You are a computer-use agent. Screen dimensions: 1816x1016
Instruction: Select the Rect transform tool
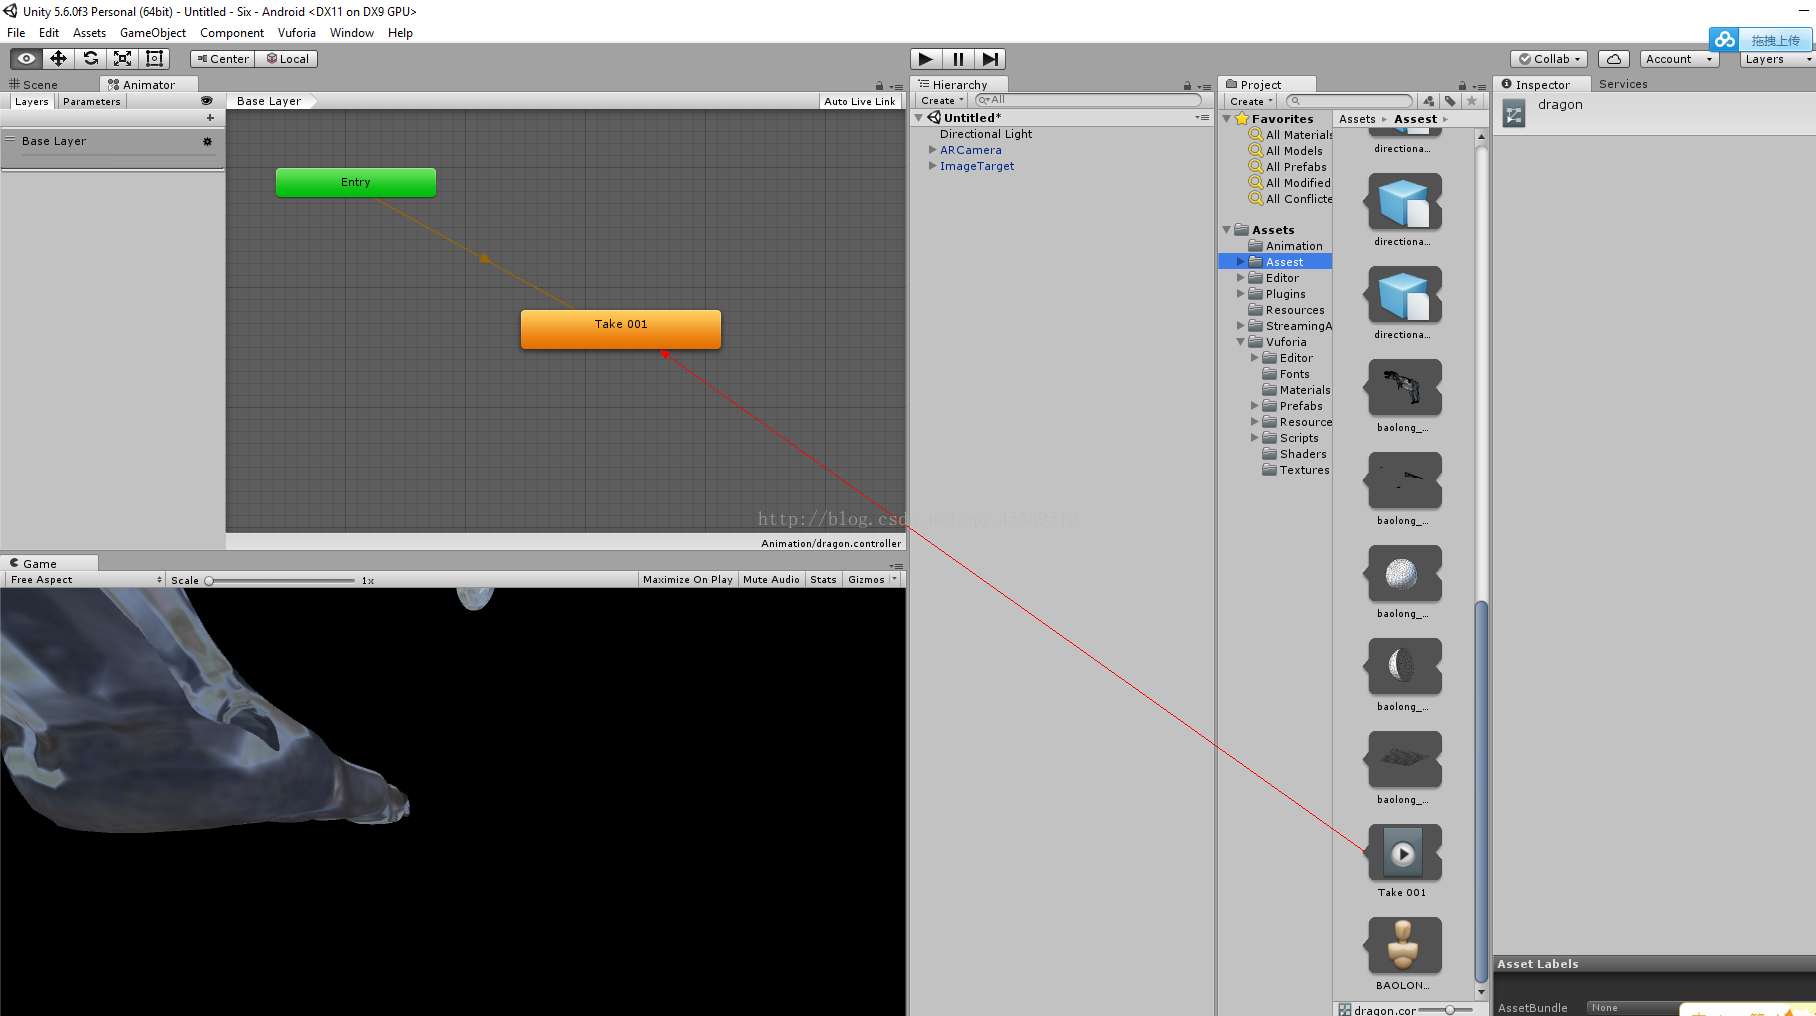point(154,59)
